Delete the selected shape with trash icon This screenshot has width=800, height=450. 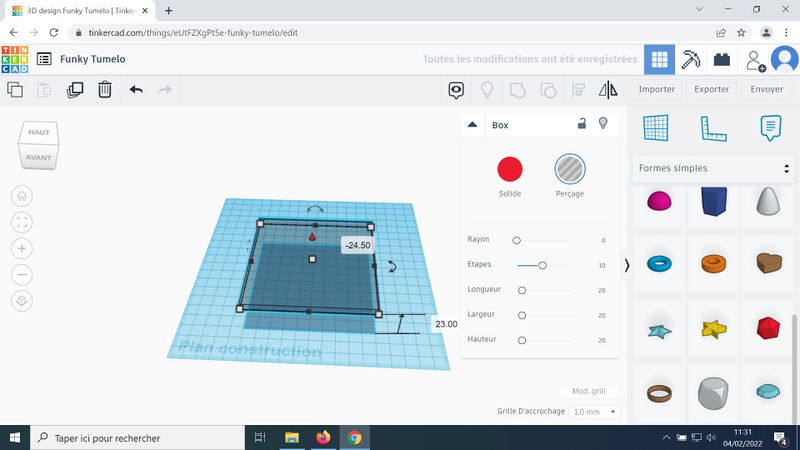click(x=105, y=90)
